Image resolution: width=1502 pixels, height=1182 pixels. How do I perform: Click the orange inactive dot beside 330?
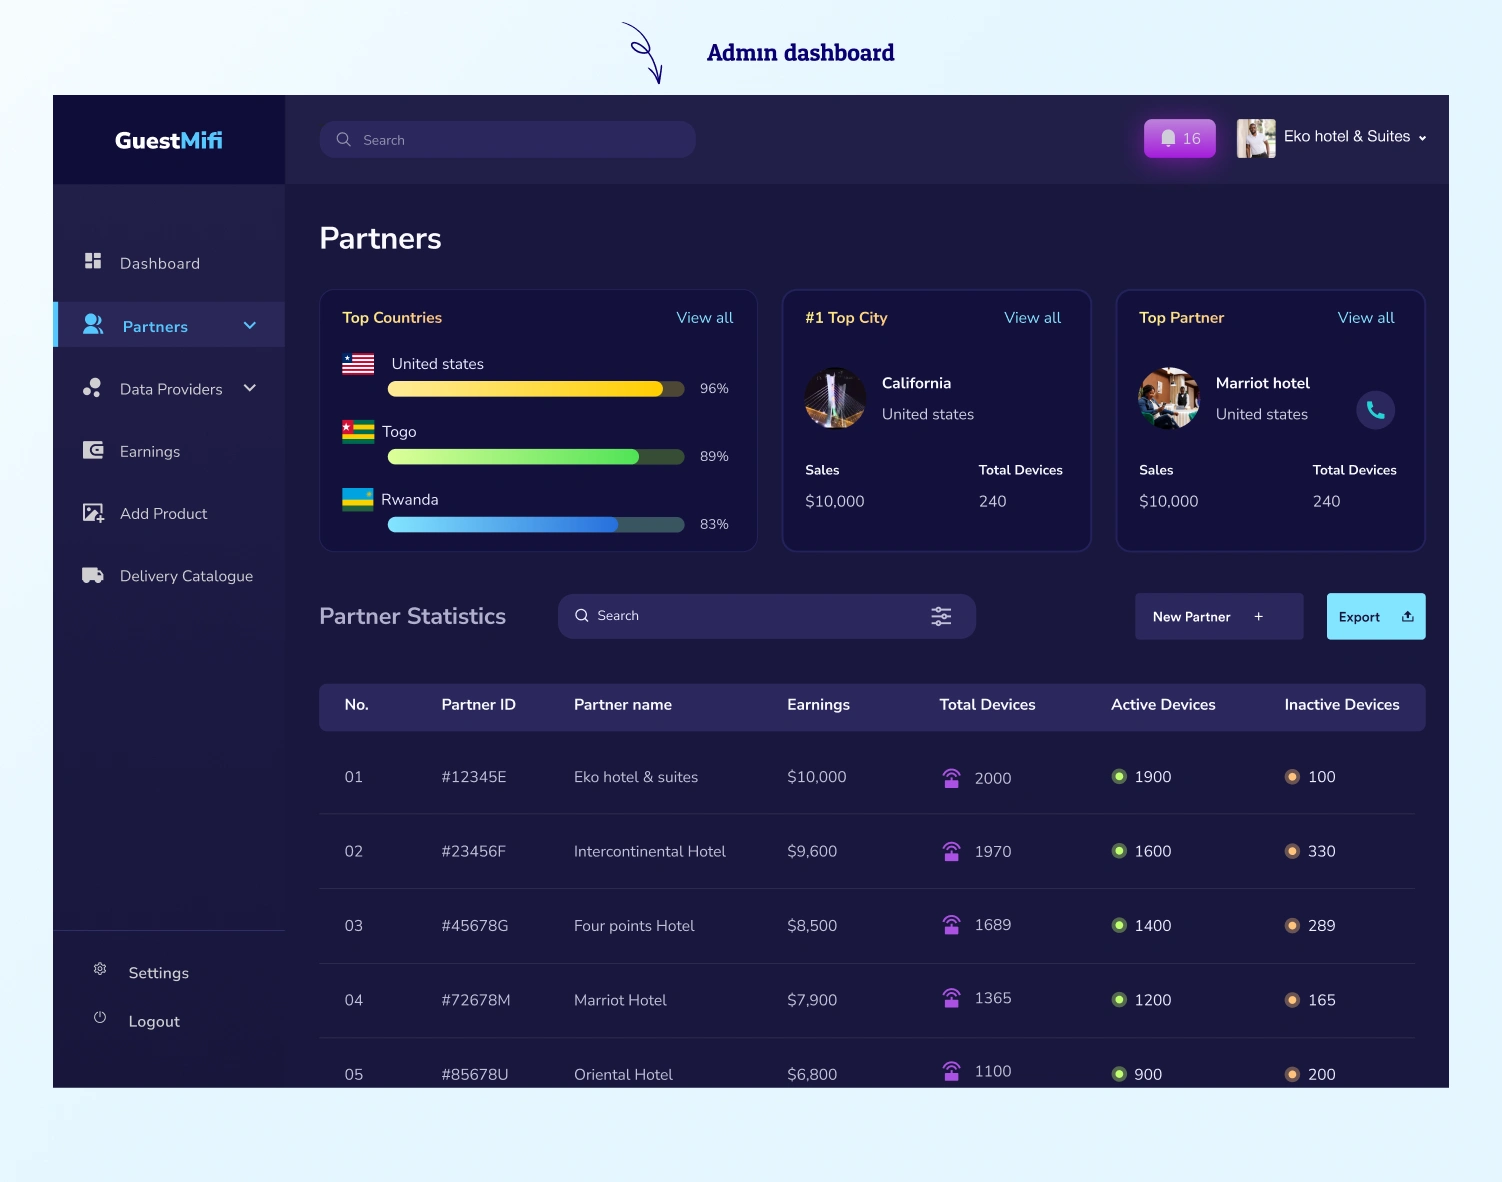[x=1292, y=851]
